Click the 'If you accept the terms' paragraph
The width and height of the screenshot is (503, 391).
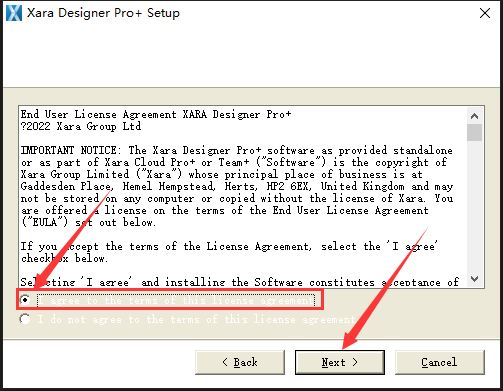[x=229, y=252]
